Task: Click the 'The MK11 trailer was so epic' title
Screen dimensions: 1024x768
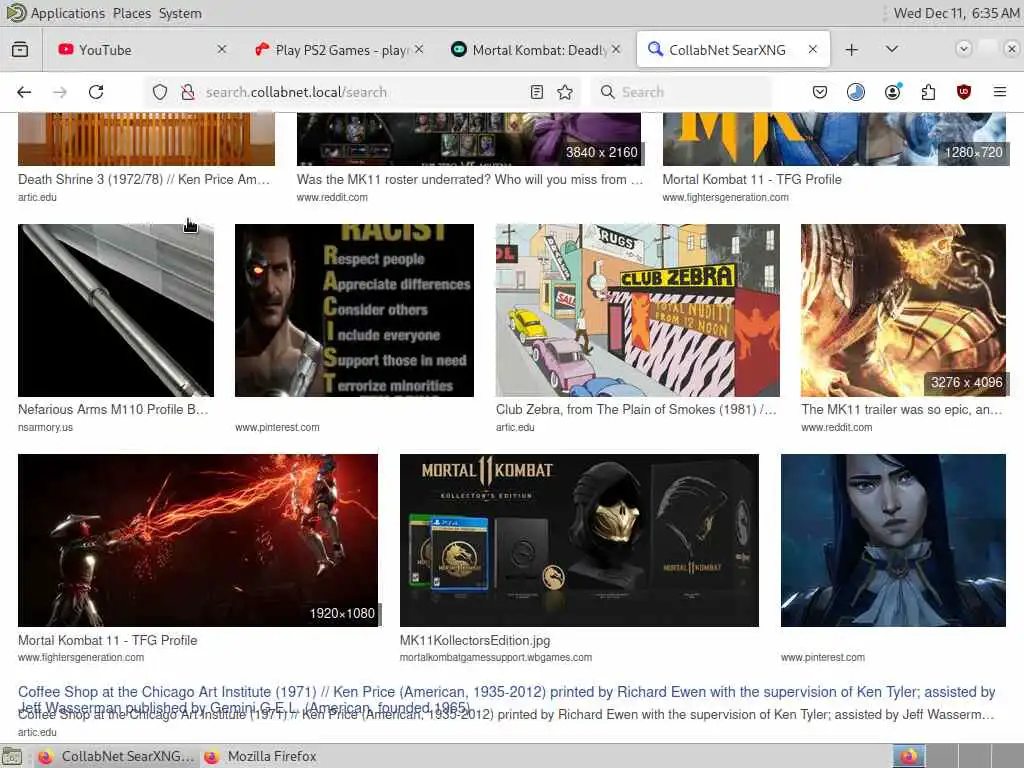Action: tap(901, 409)
